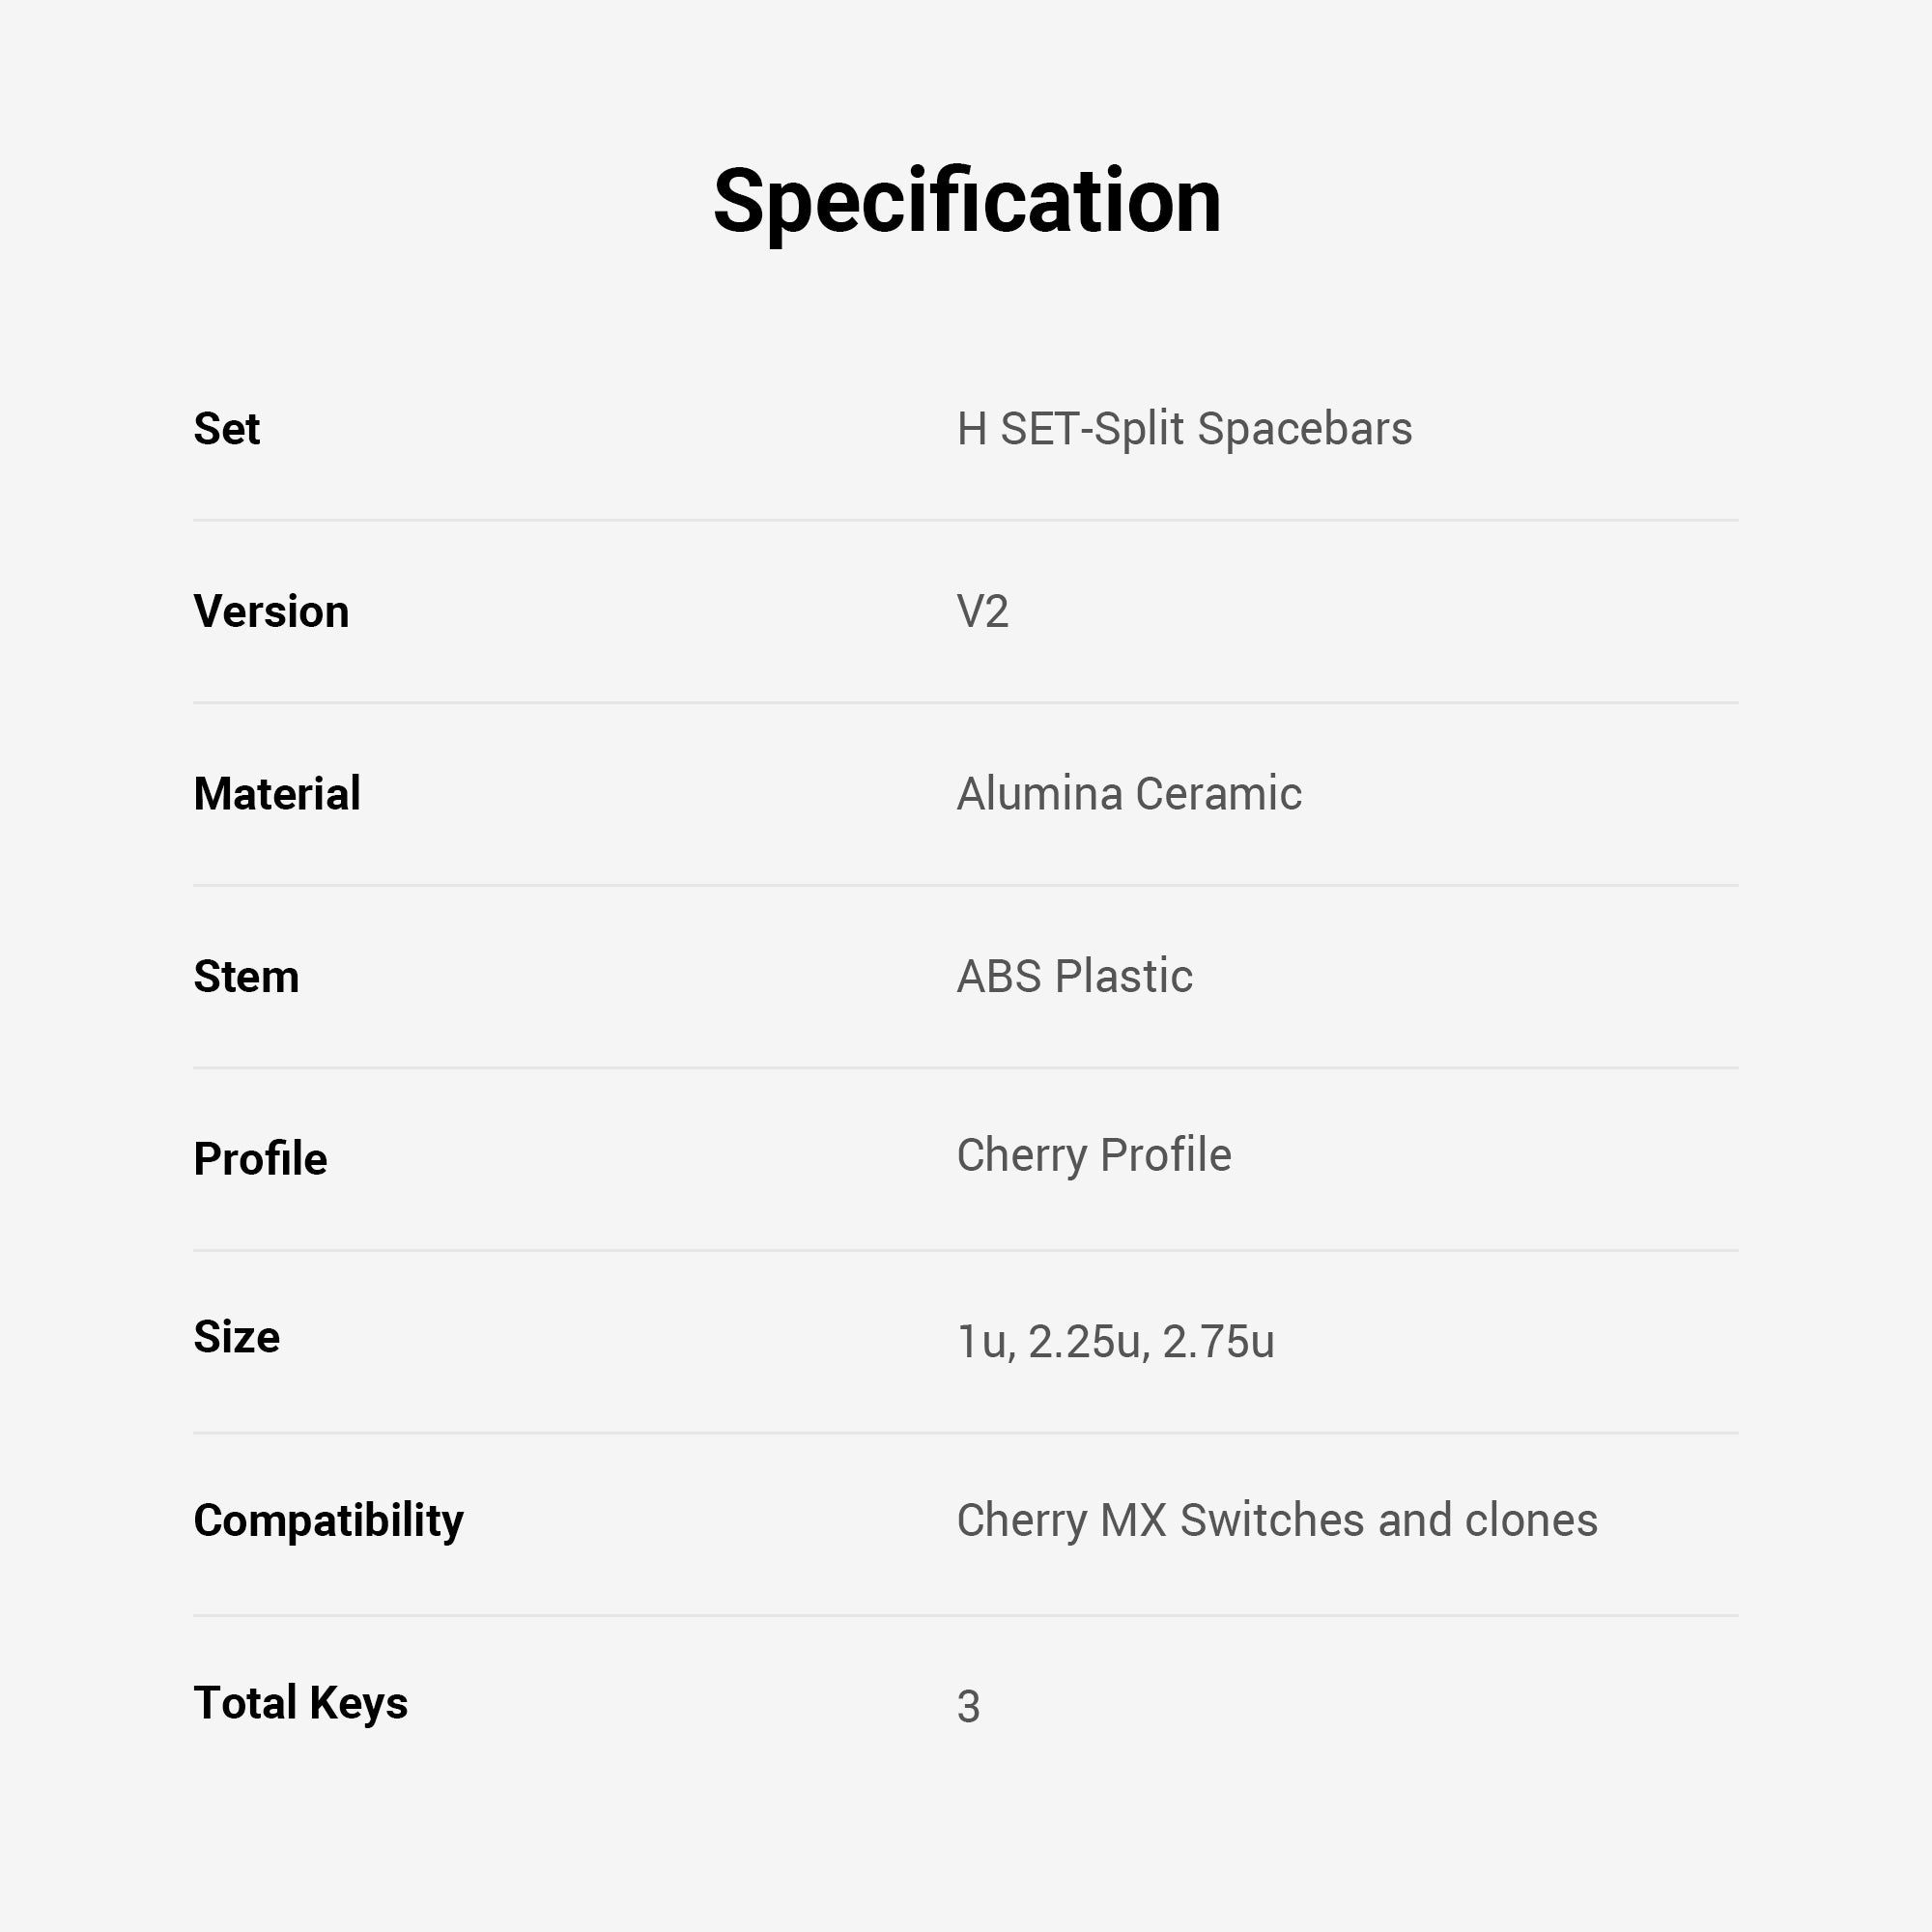Click the divider line below the Set row
The image size is (1932, 1932).
966,520
